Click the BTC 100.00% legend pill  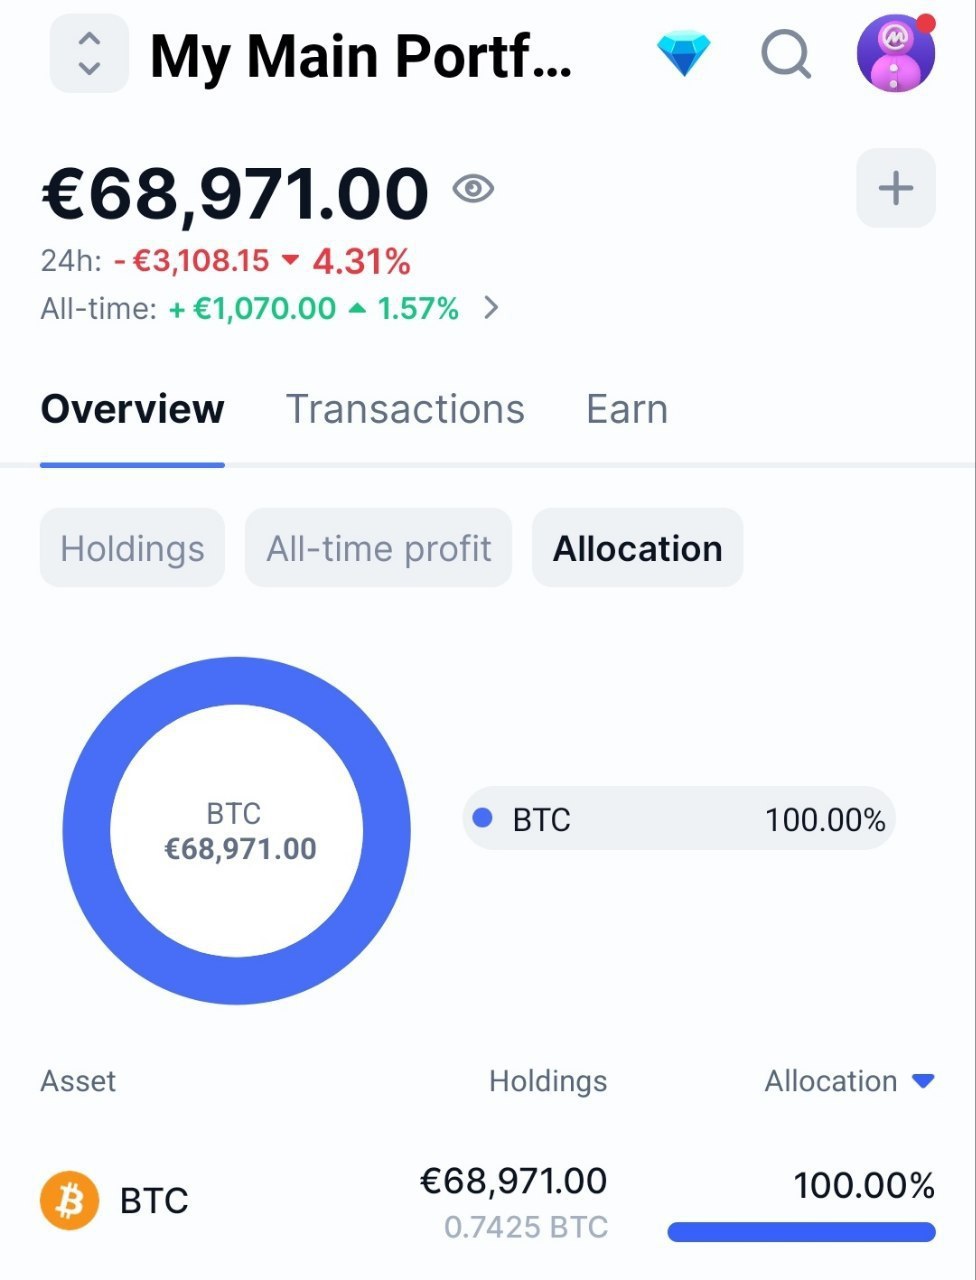[678, 819]
